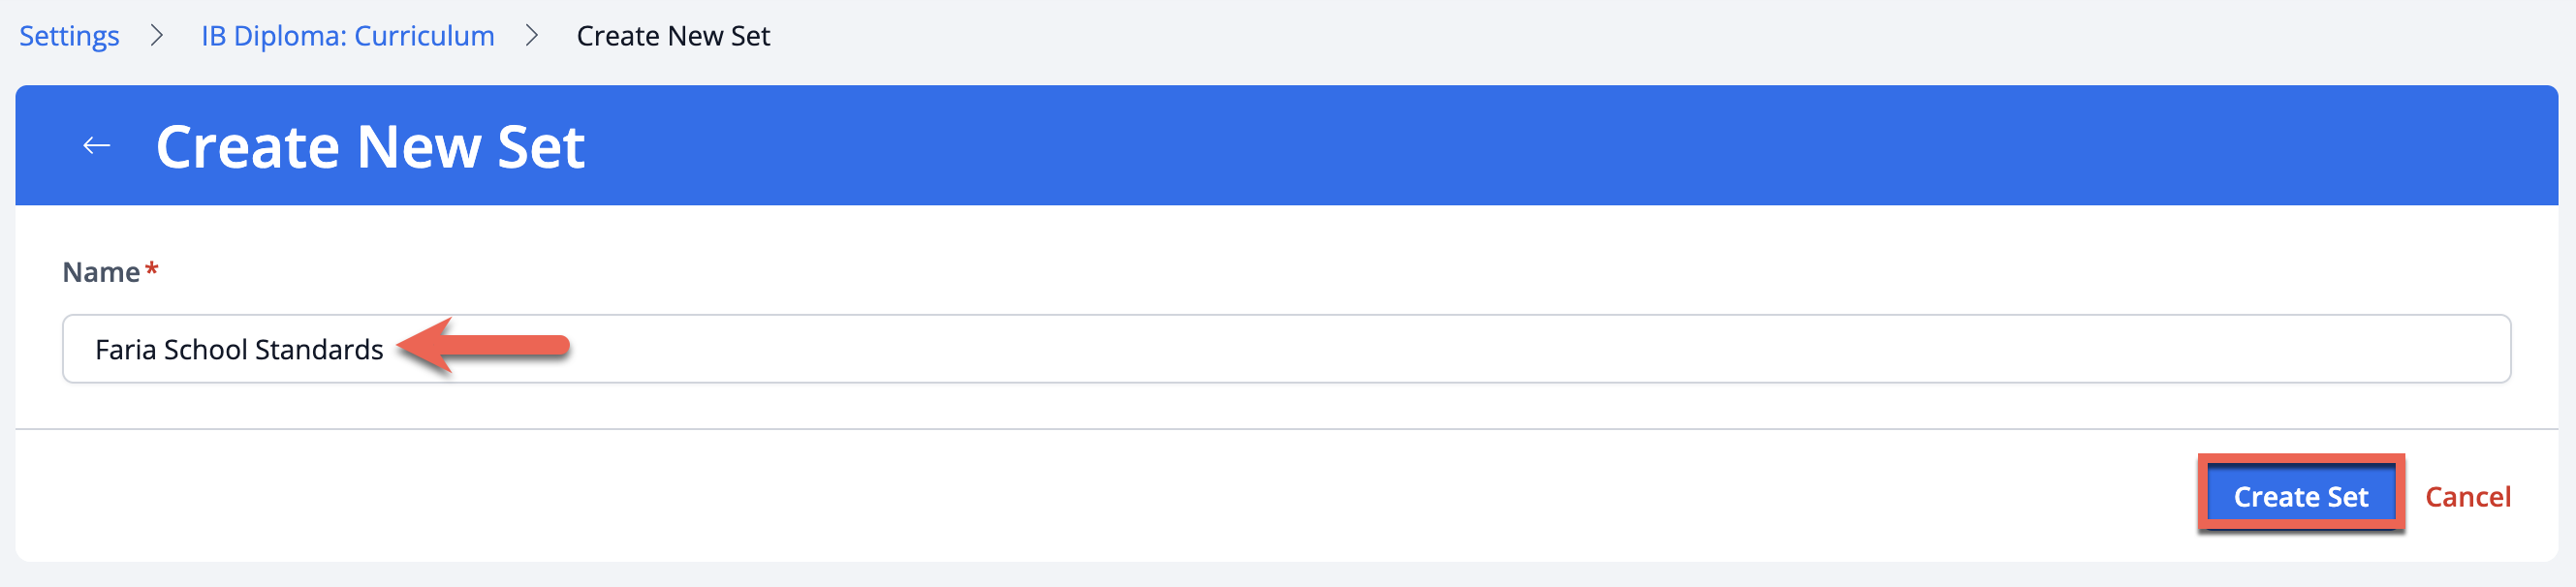Go to IB Diploma: Curriculum breadcrumb
2576x587 pixels.
[x=347, y=36]
